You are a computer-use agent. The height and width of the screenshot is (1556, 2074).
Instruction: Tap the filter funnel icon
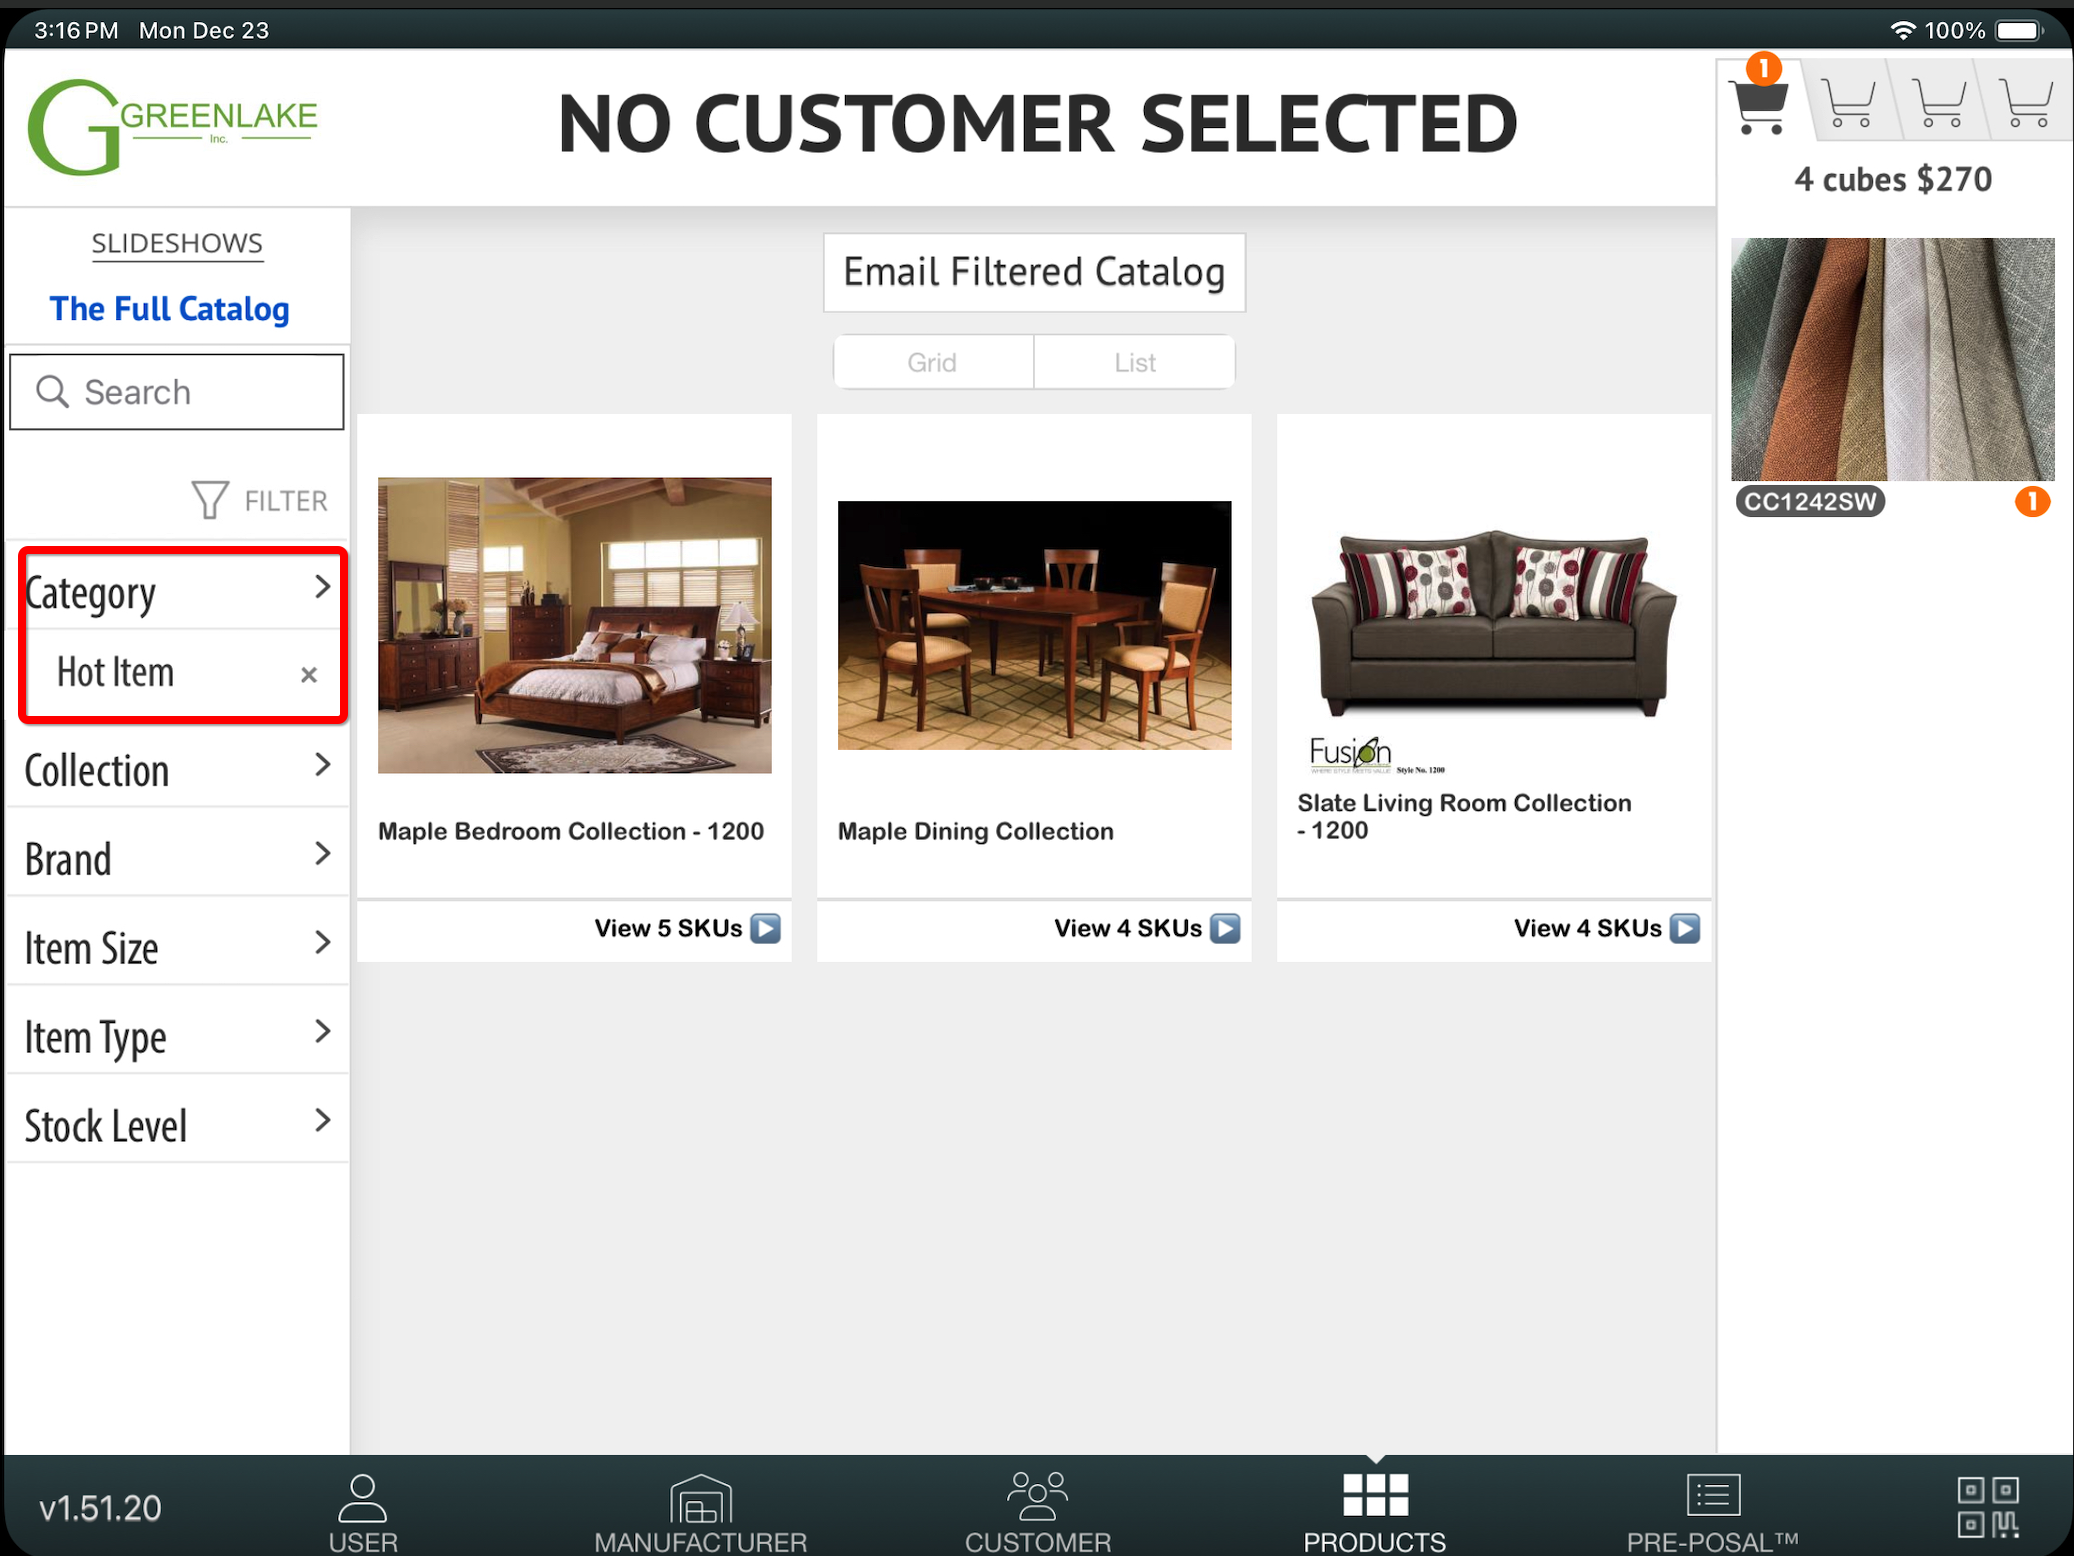point(210,500)
